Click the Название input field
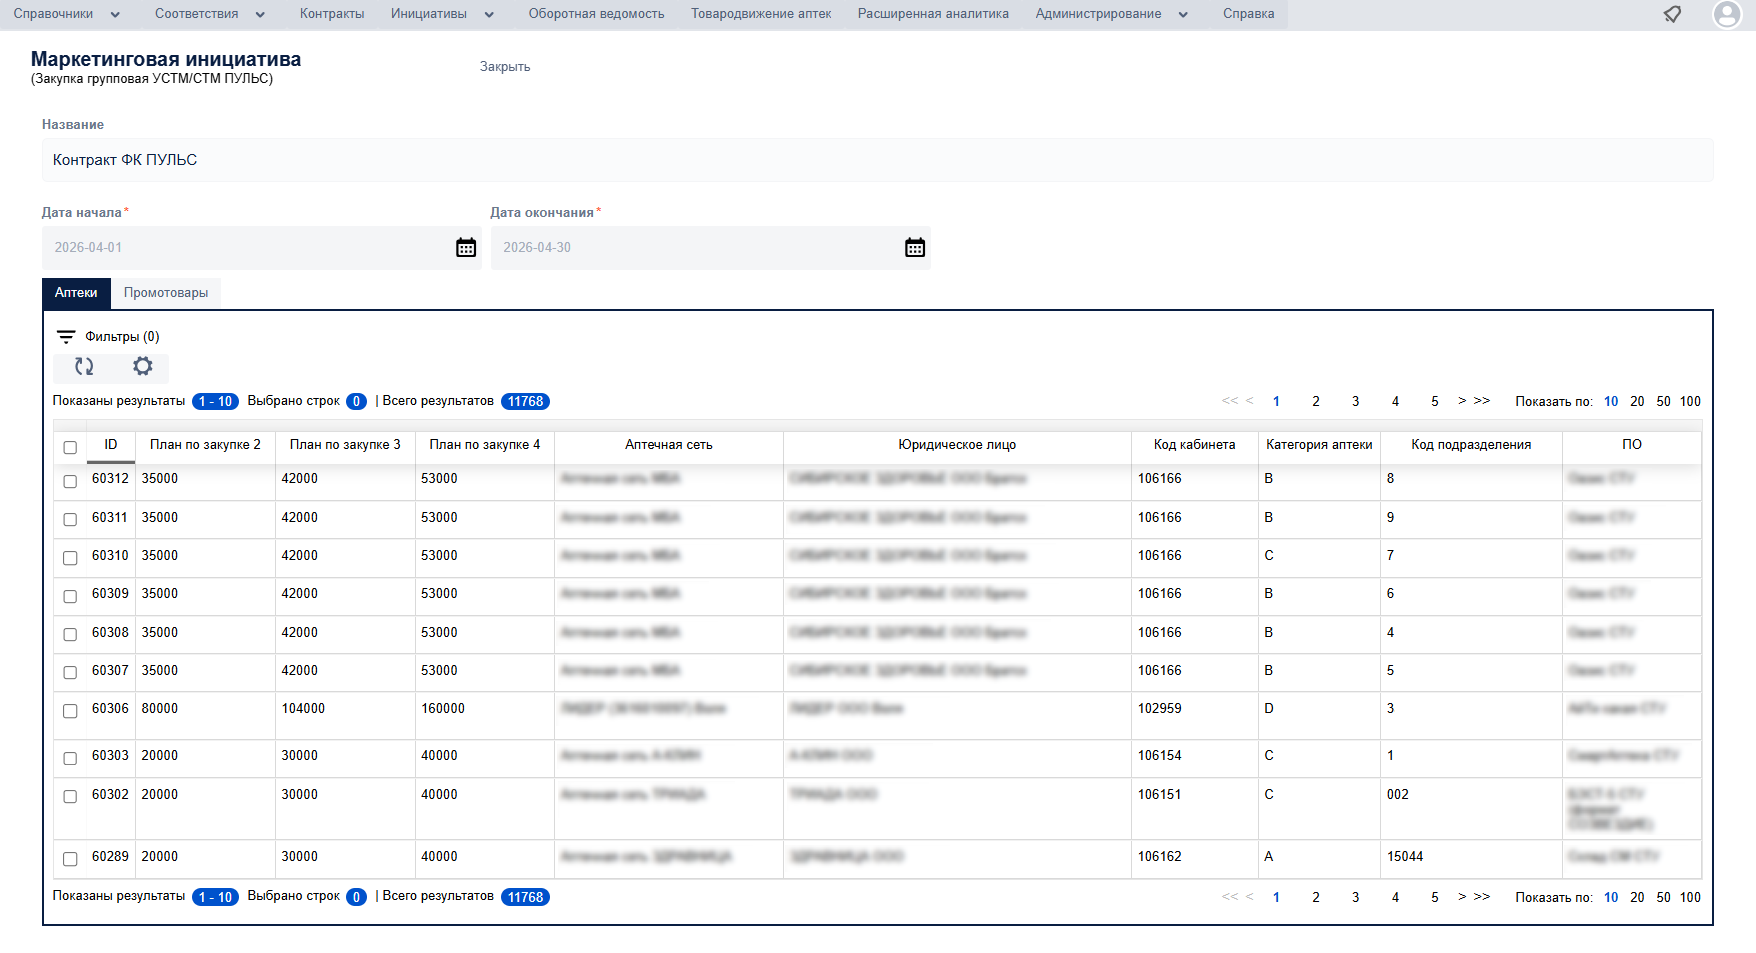The image size is (1756, 953). point(877,160)
